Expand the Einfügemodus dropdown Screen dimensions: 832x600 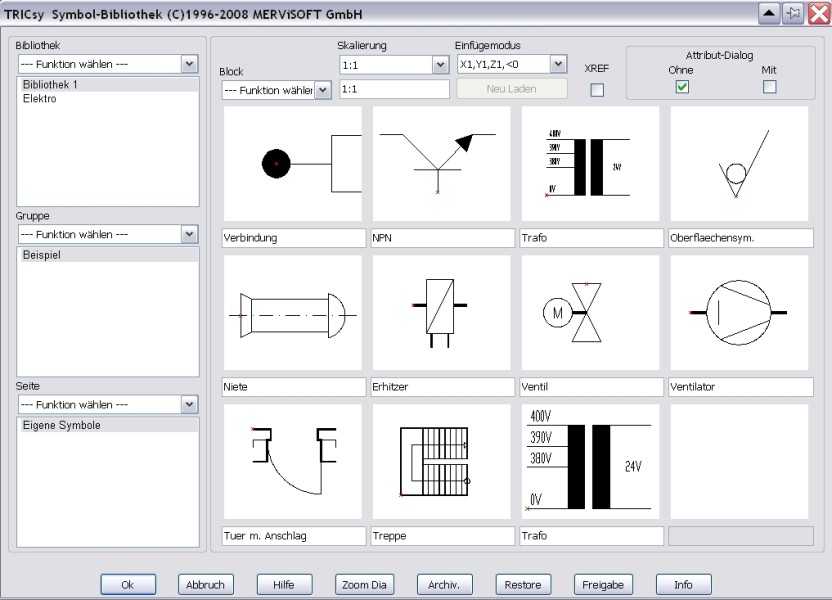[x=512, y=64]
